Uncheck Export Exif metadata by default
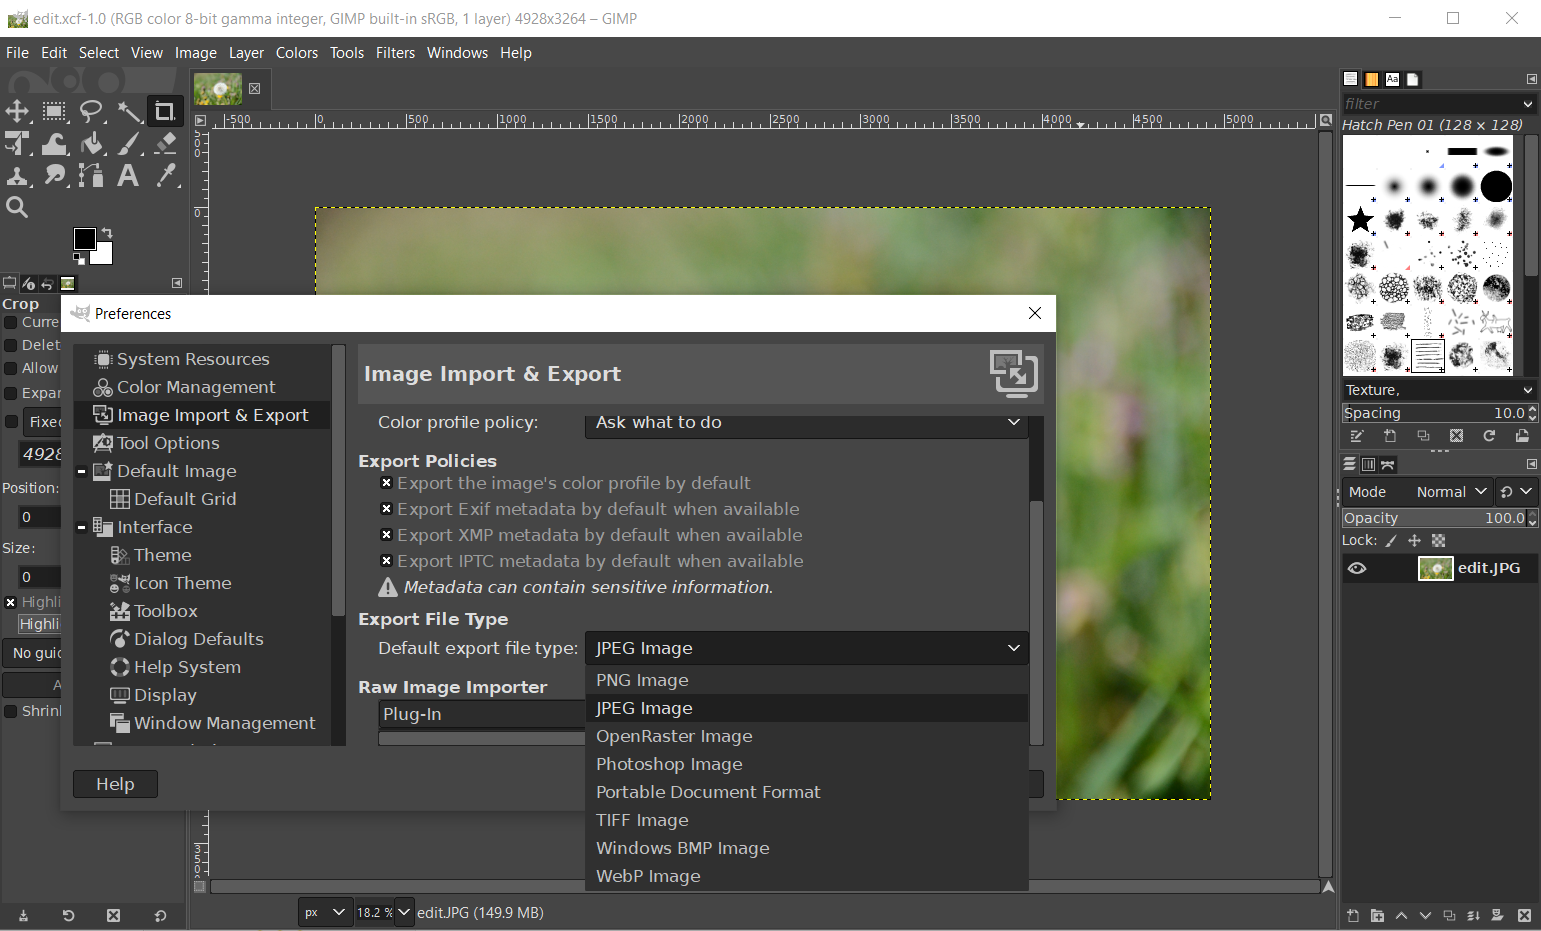Screen dimensions: 1541x931 (x=387, y=509)
